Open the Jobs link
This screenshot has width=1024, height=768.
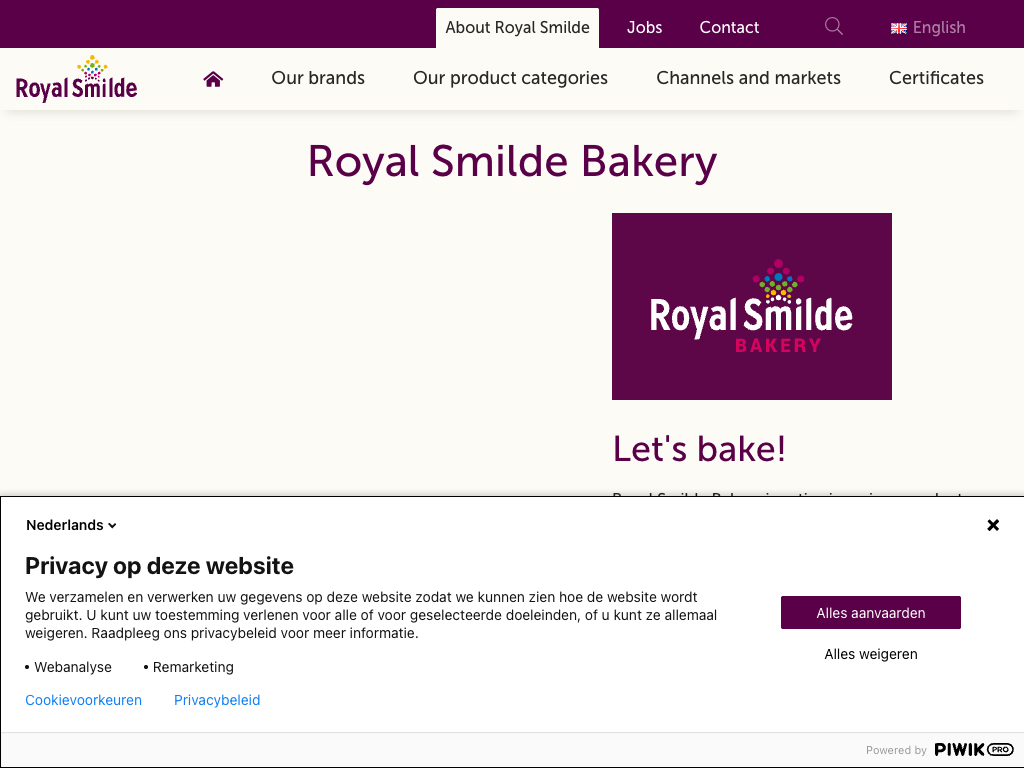644,28
